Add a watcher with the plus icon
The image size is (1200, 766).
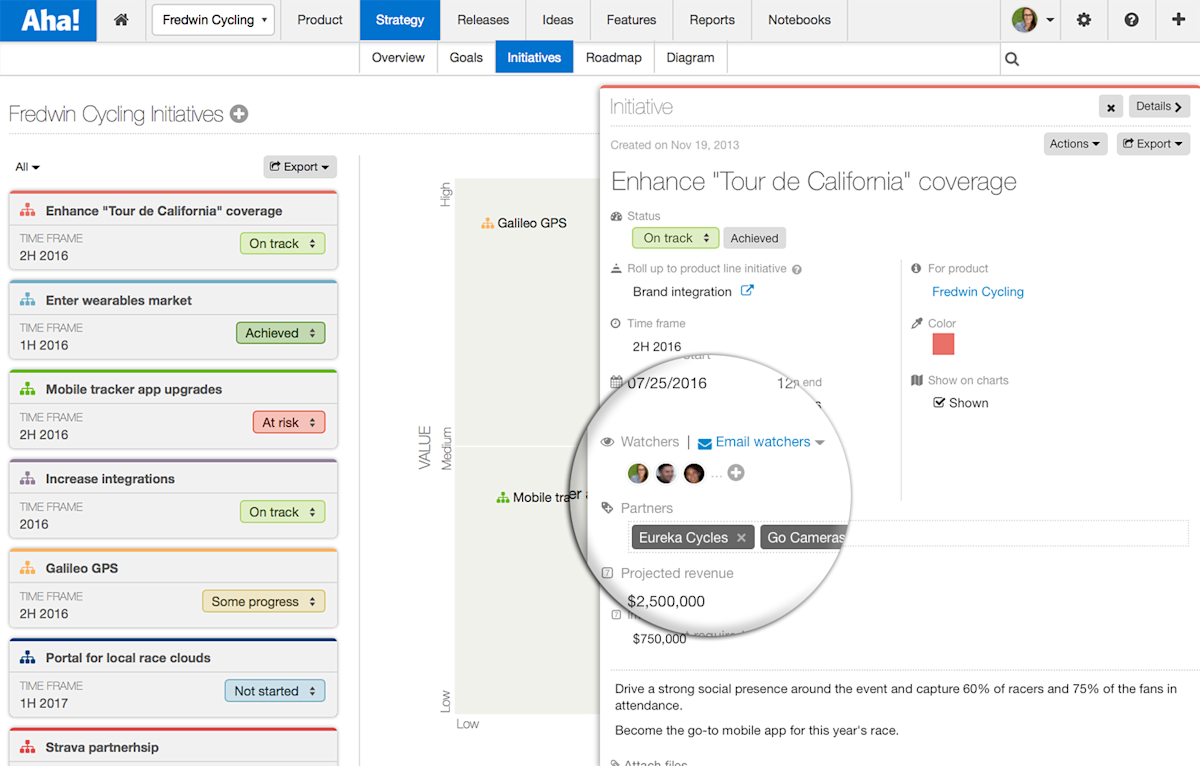pyautogui.click(x=736, y=473)
